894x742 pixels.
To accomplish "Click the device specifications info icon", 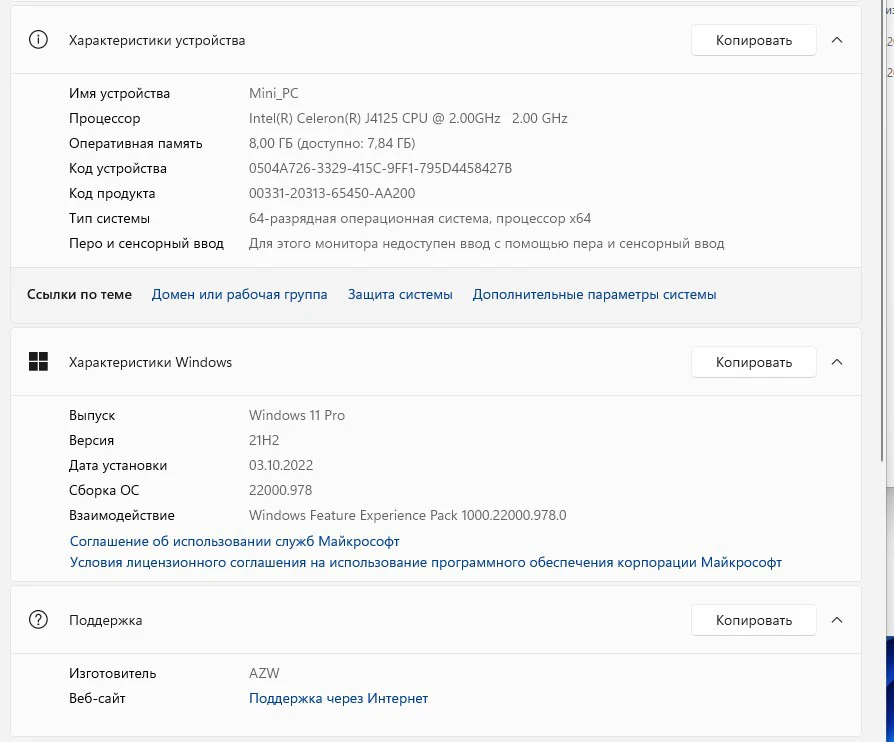I will pos(39,40).
